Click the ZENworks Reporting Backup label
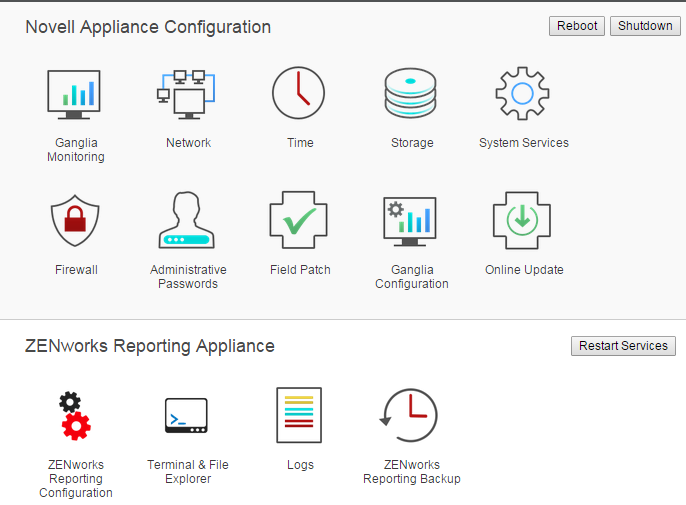Viewport: 686px width, 505px height. click(x=412, y=471)
